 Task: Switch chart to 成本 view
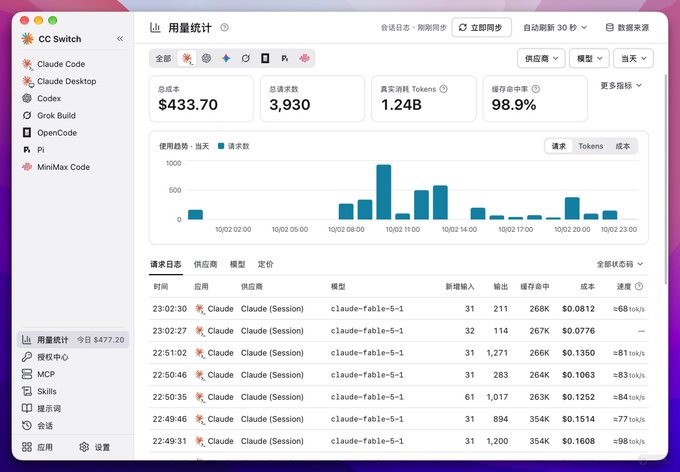[622, 146]
